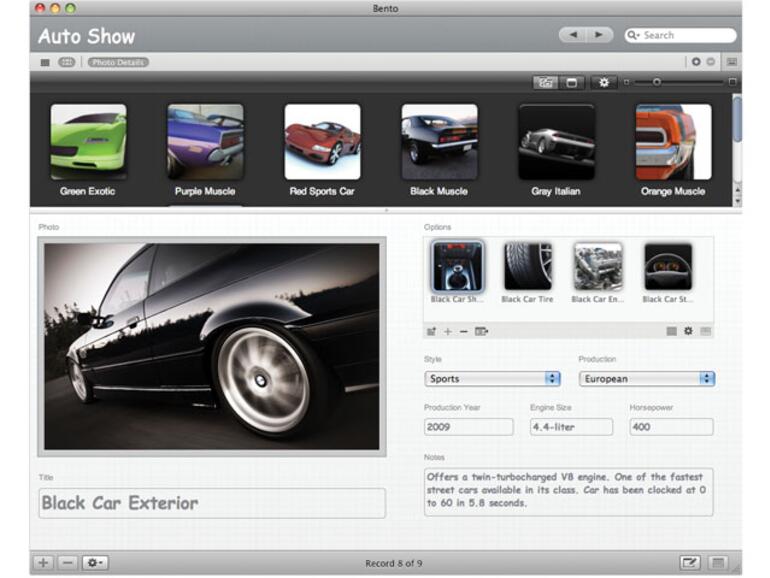Screen dimensions: 770x578
Task: Toggle the form edit mode icon at bottom right
Action: [689, 563]
